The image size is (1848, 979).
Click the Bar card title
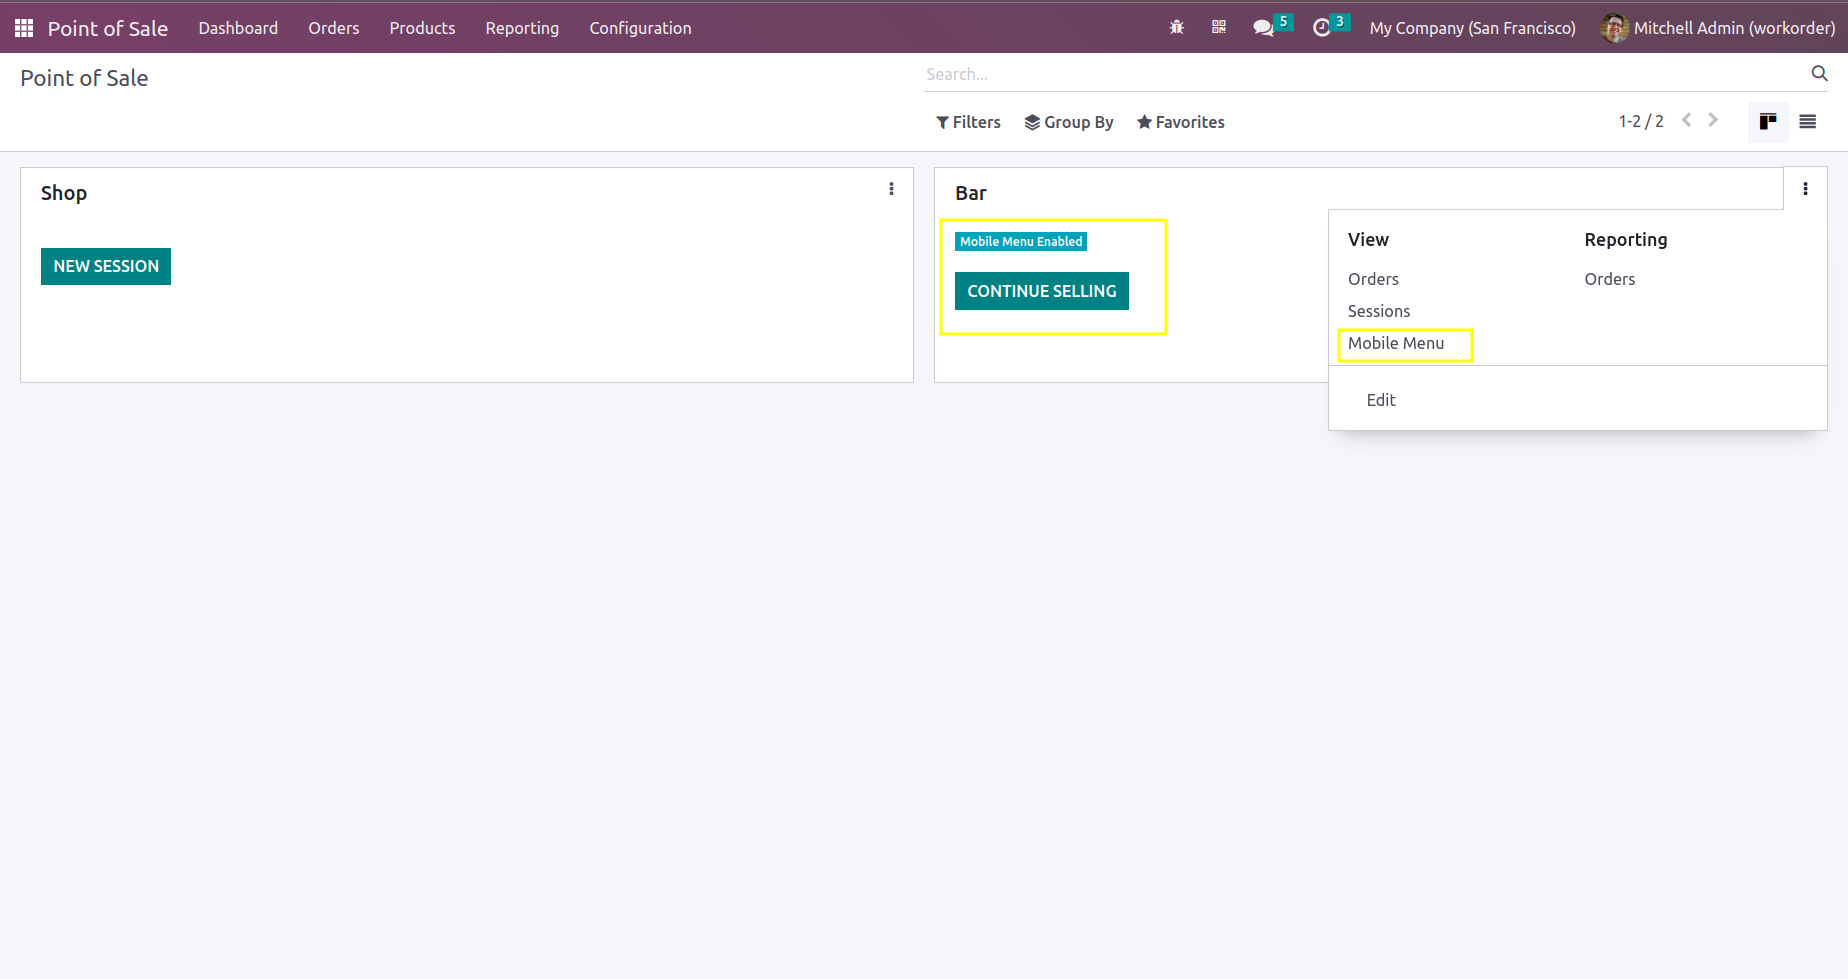[x=971, y=193]
